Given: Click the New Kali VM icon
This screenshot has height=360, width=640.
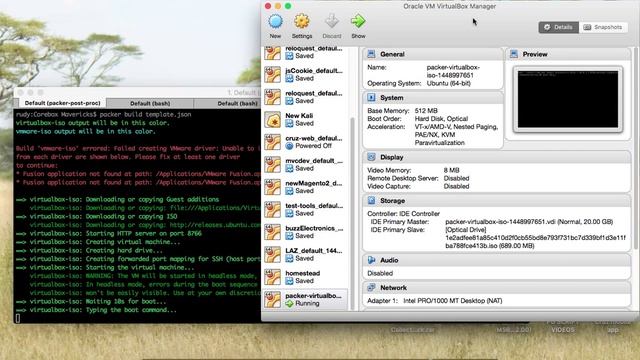Looking at the screenshot, I should pyautogui.click(x=272, y=120).
